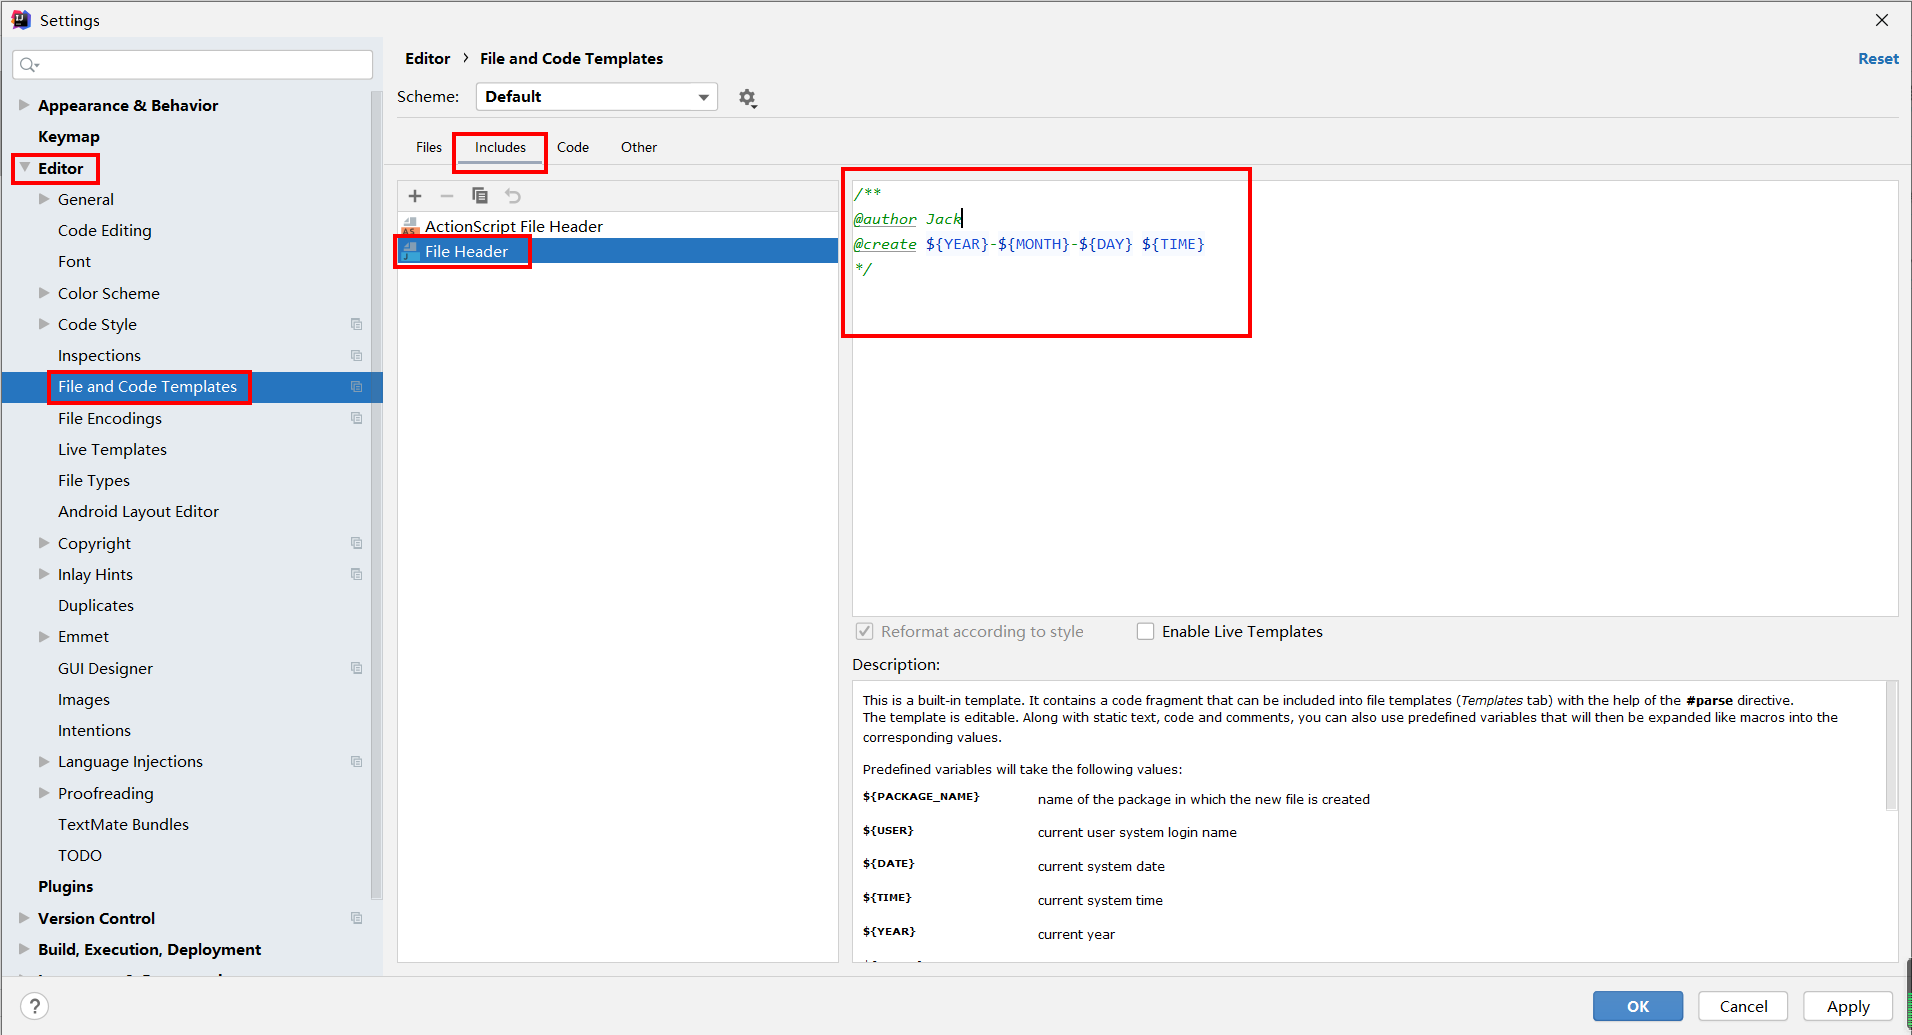Open Android Layout Editor settings
This screenshot has height=1035, width=1912.
pyautogui.click(x=138, y=511)
